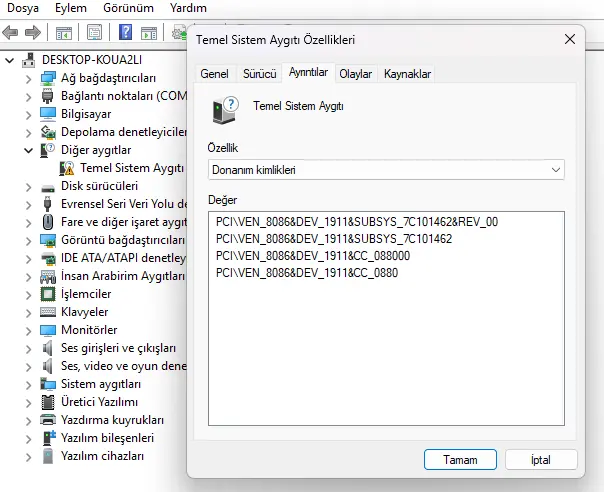The height and width of the screenshot is (492, 604).
Task: Open the Görünüm menu
Action: [x=128, y=8]
